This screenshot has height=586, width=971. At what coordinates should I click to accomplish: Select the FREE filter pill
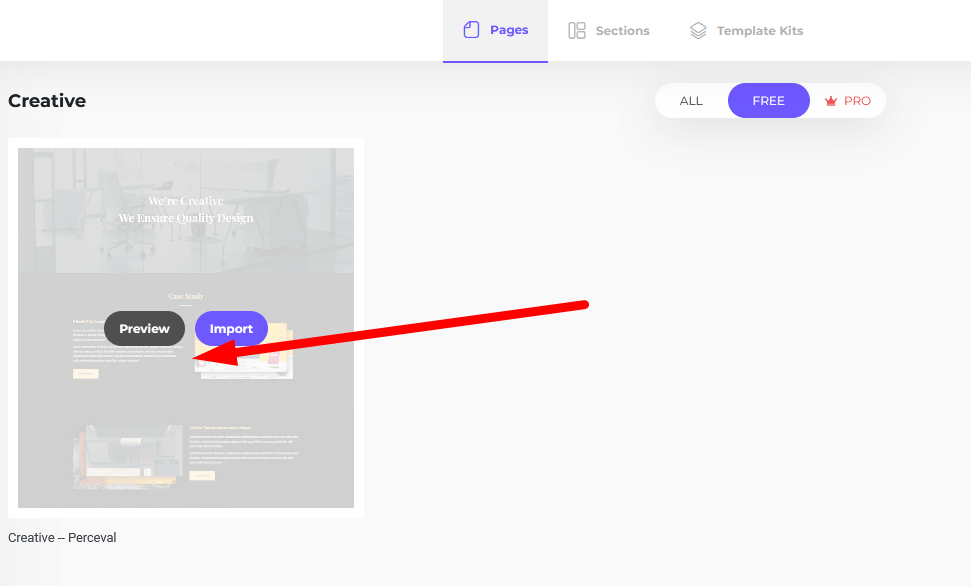point(769,100)
